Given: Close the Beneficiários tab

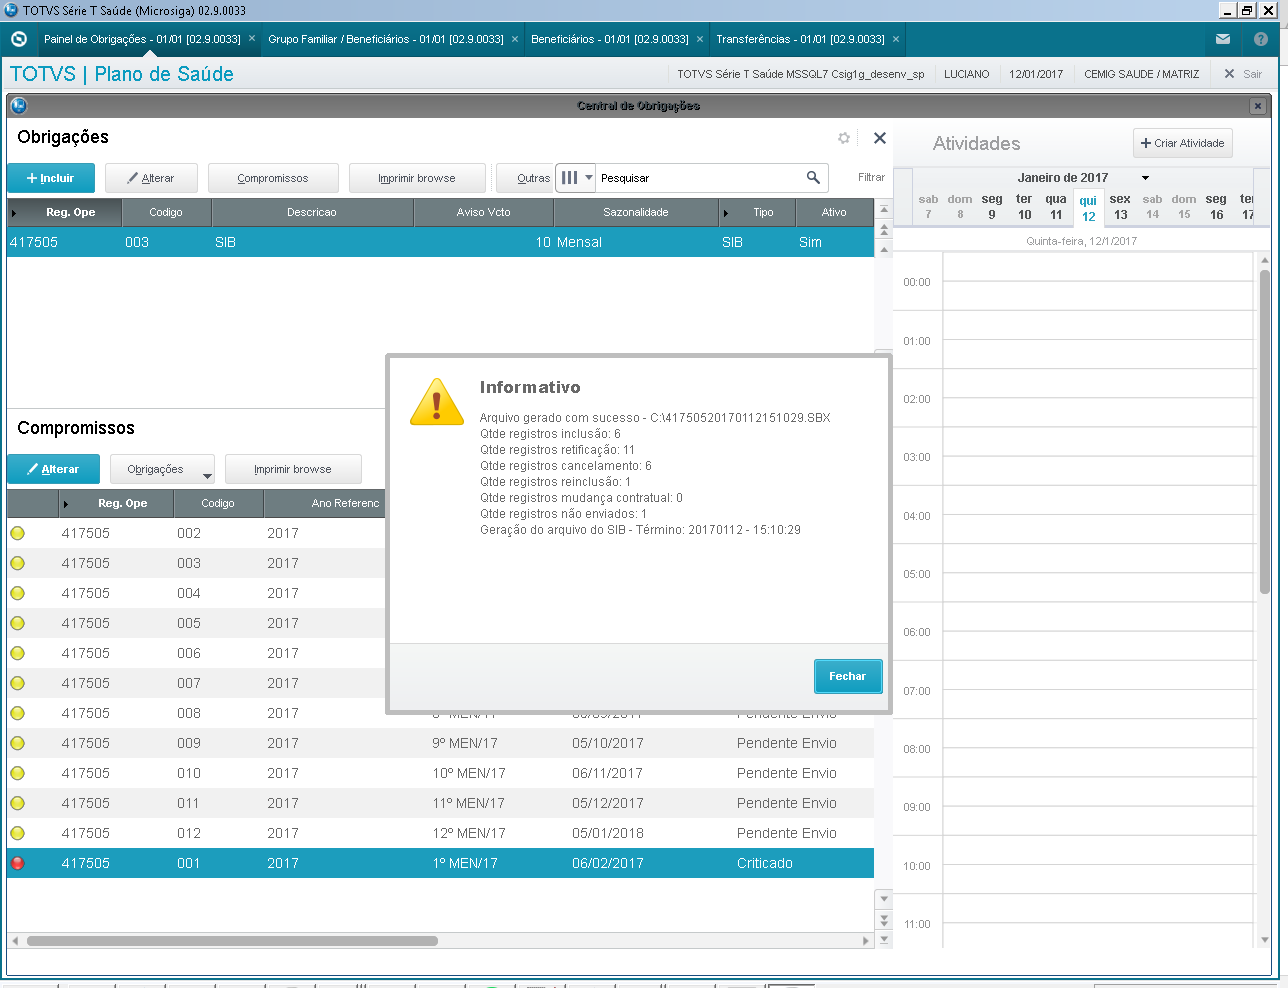Looking at the screenshot, I should (700, 39).
